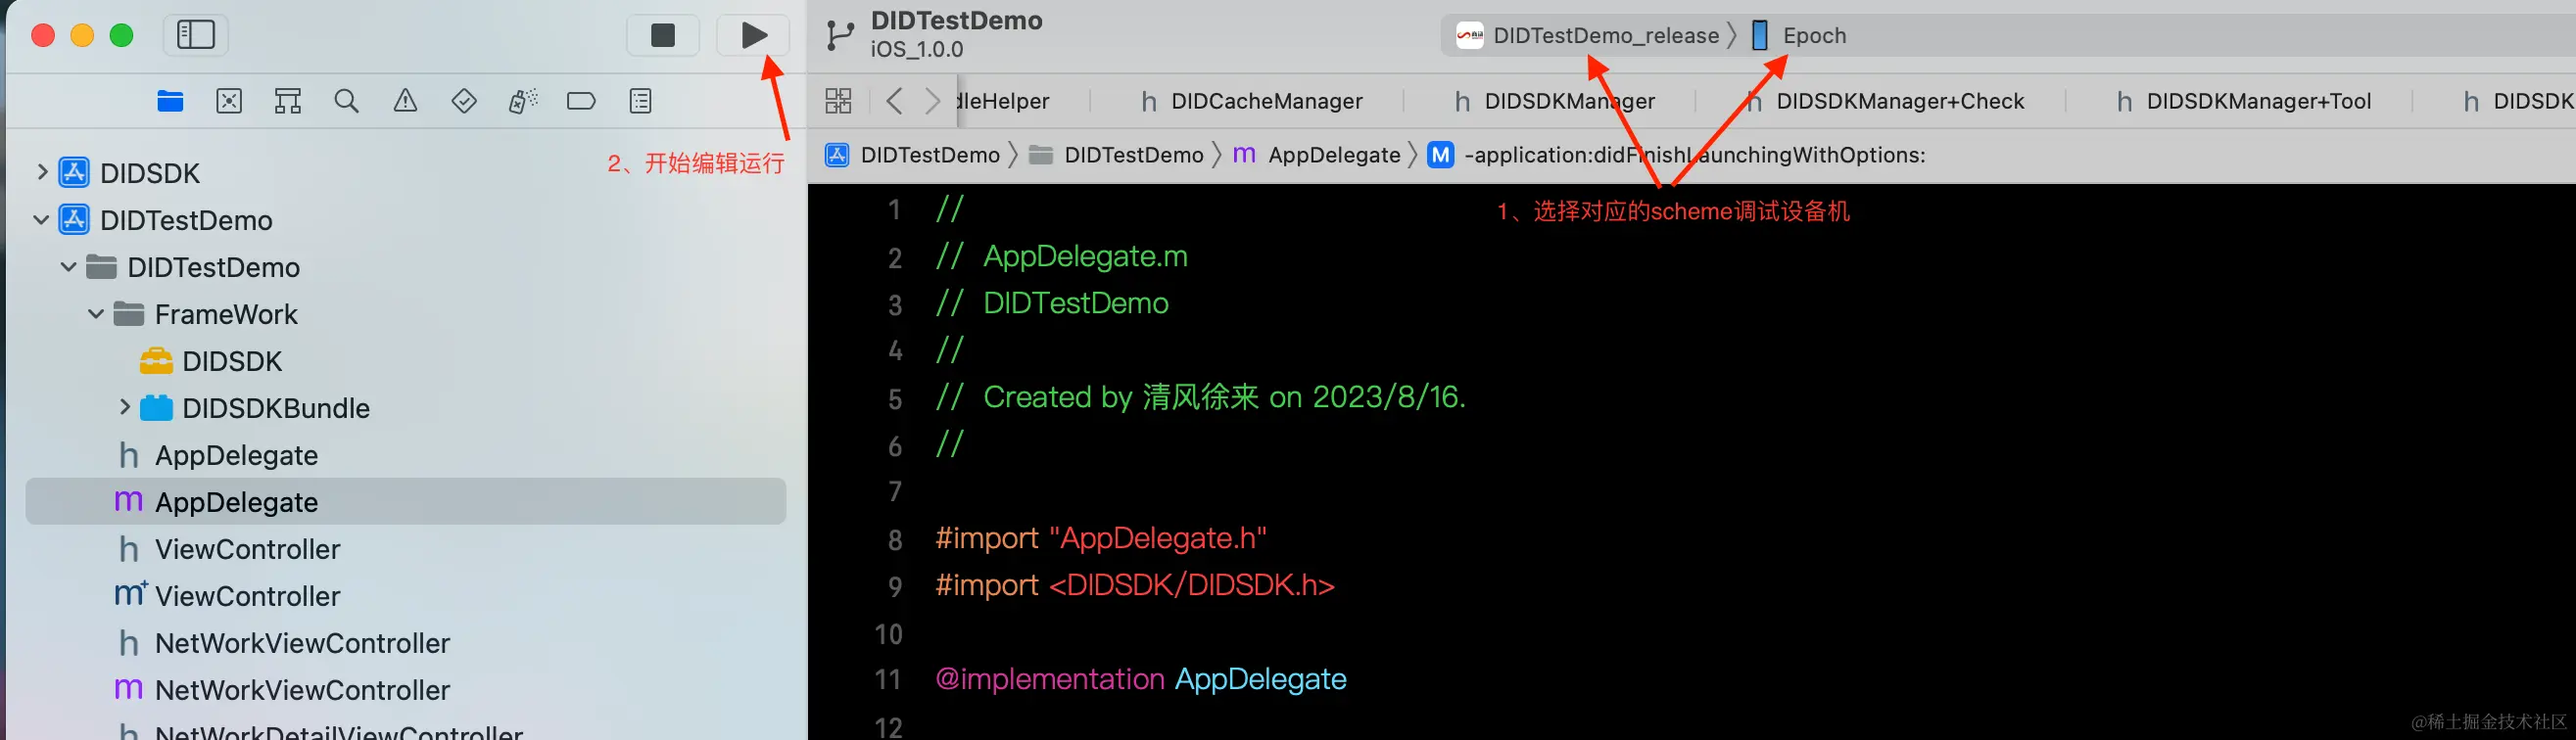Open the NetWorkViewController header file

[x=405, y=643]
